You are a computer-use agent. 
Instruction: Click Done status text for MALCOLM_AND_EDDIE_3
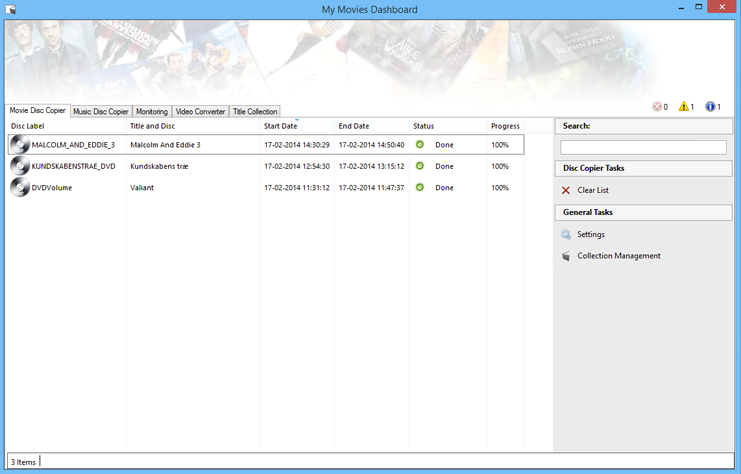click(x=444, y=145)
